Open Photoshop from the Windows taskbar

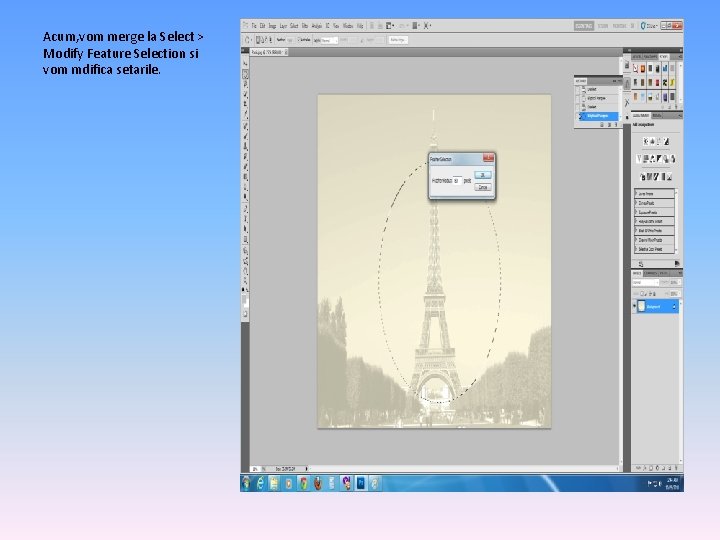pos(360,483)
